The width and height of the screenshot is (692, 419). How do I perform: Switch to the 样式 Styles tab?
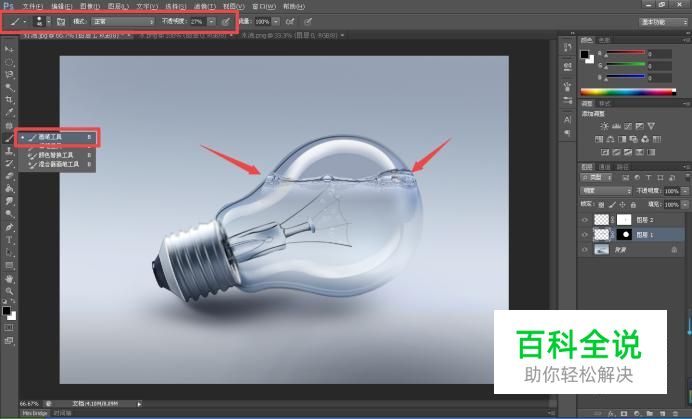click(605, 103)
